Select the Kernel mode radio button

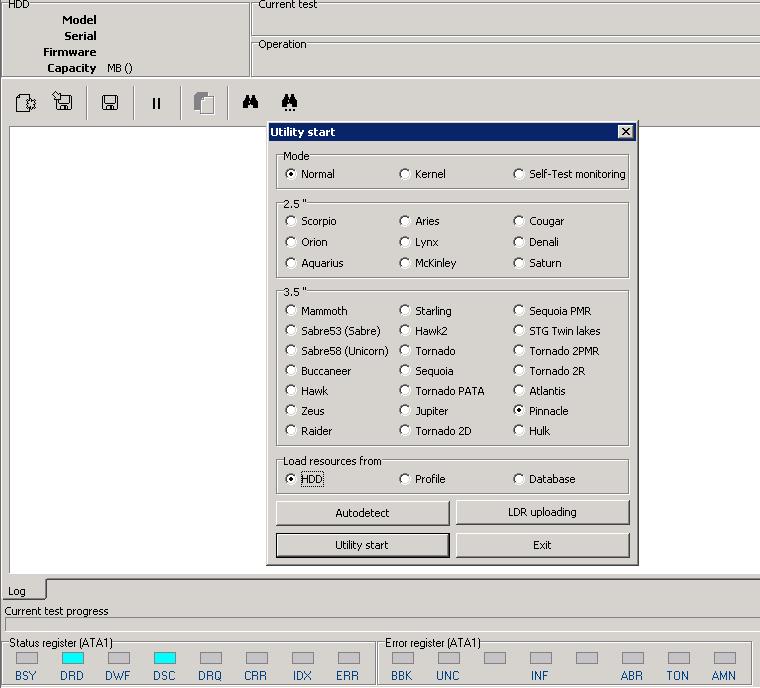[422, 174]
